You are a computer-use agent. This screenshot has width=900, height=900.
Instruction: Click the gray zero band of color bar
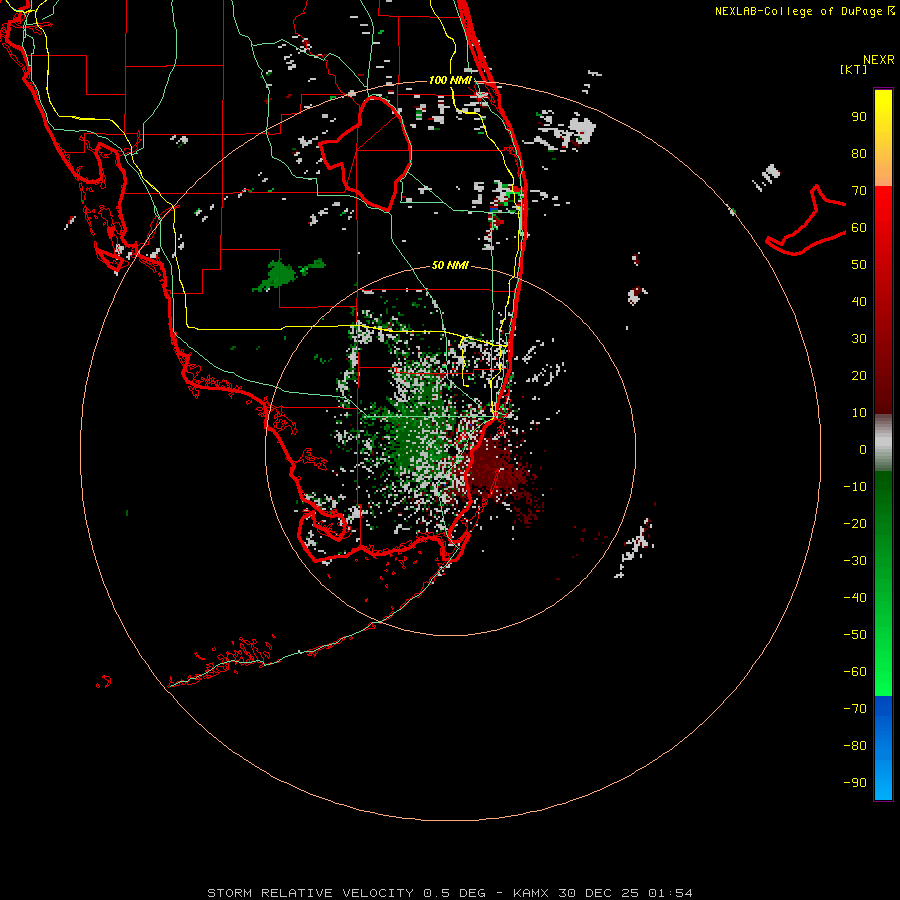tap(883, 443)
